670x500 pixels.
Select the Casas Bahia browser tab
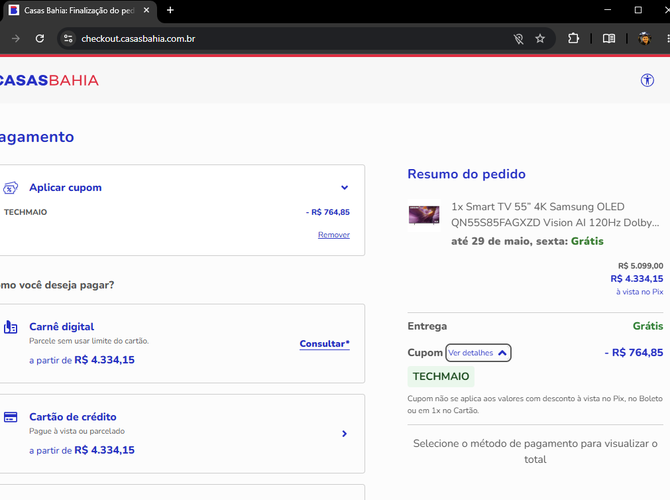(x=79, y=11)
